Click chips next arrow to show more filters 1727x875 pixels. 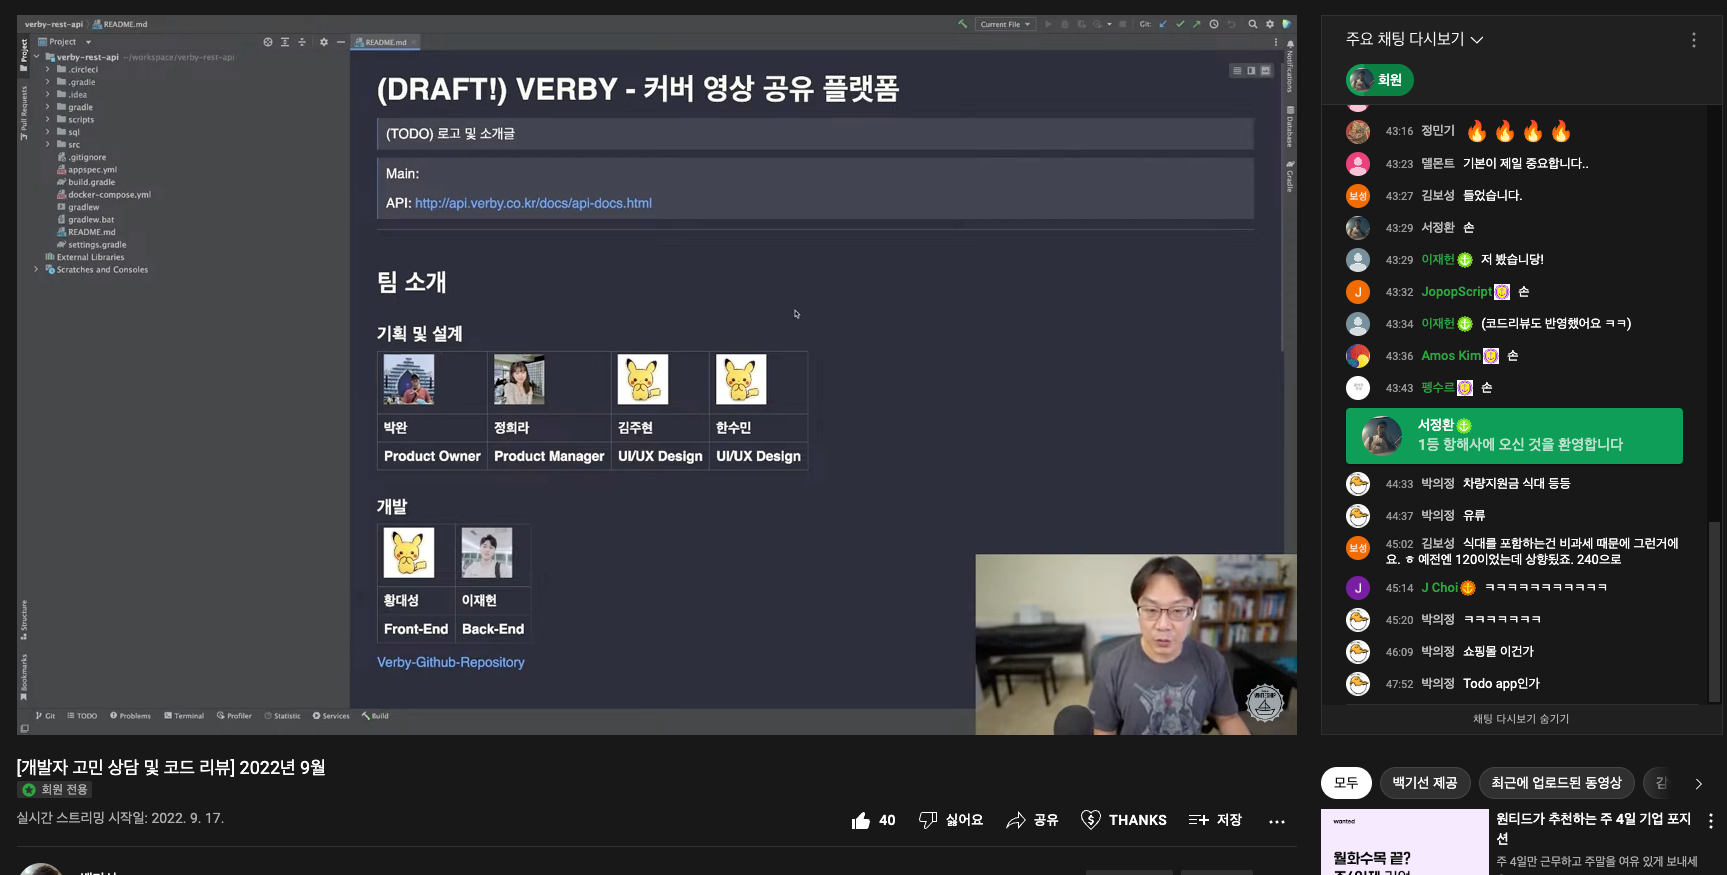(1698, 783)
